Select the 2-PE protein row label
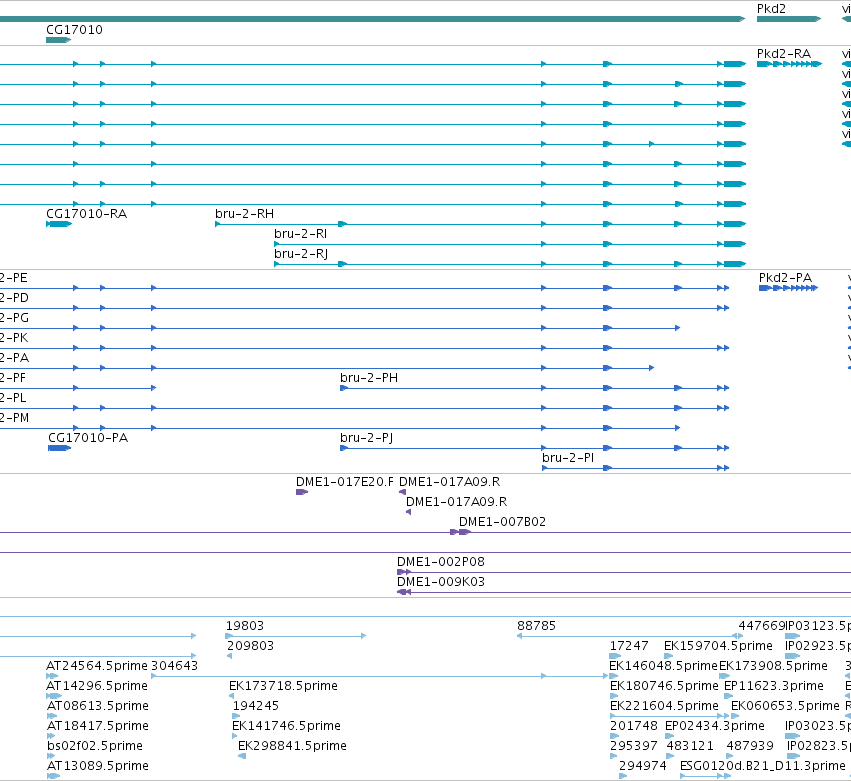The width and height of the screenshot is (851, 781). point(14,278)
